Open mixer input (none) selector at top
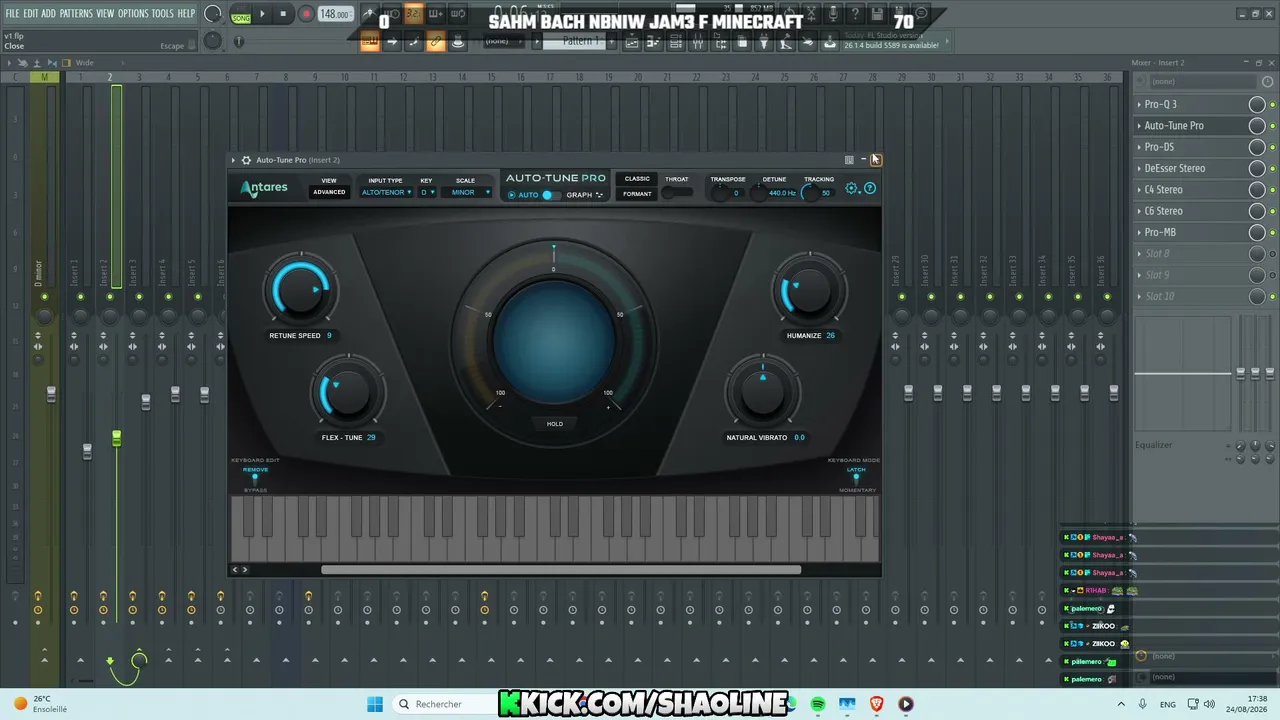Image resolution: width=1280 pixels, height=720 pixels. coord(1202,81)
